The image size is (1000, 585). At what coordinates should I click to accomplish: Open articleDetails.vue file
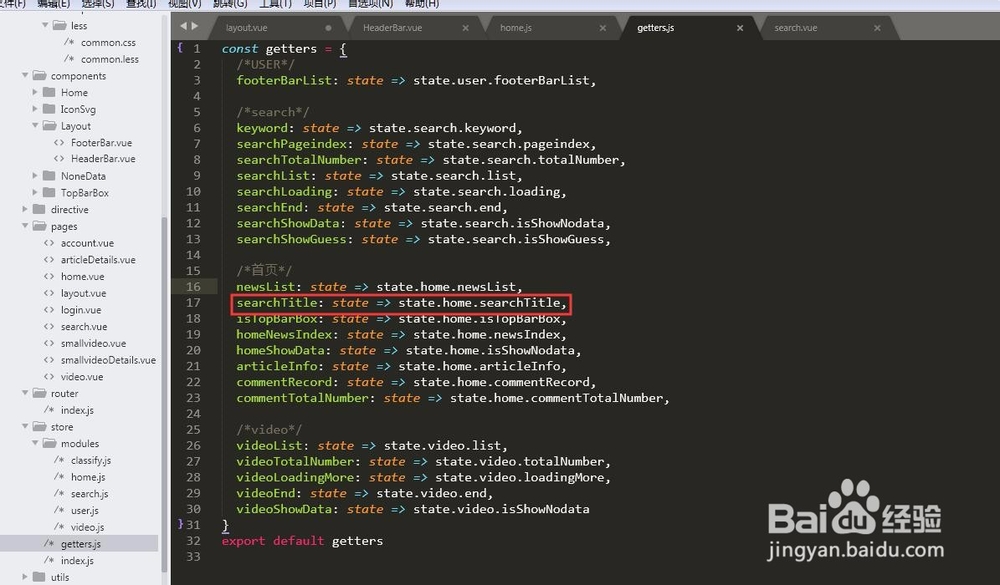coord(98,260)
